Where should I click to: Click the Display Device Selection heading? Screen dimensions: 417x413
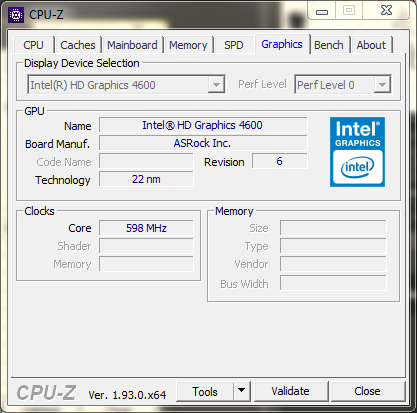[x=82, y=63]
